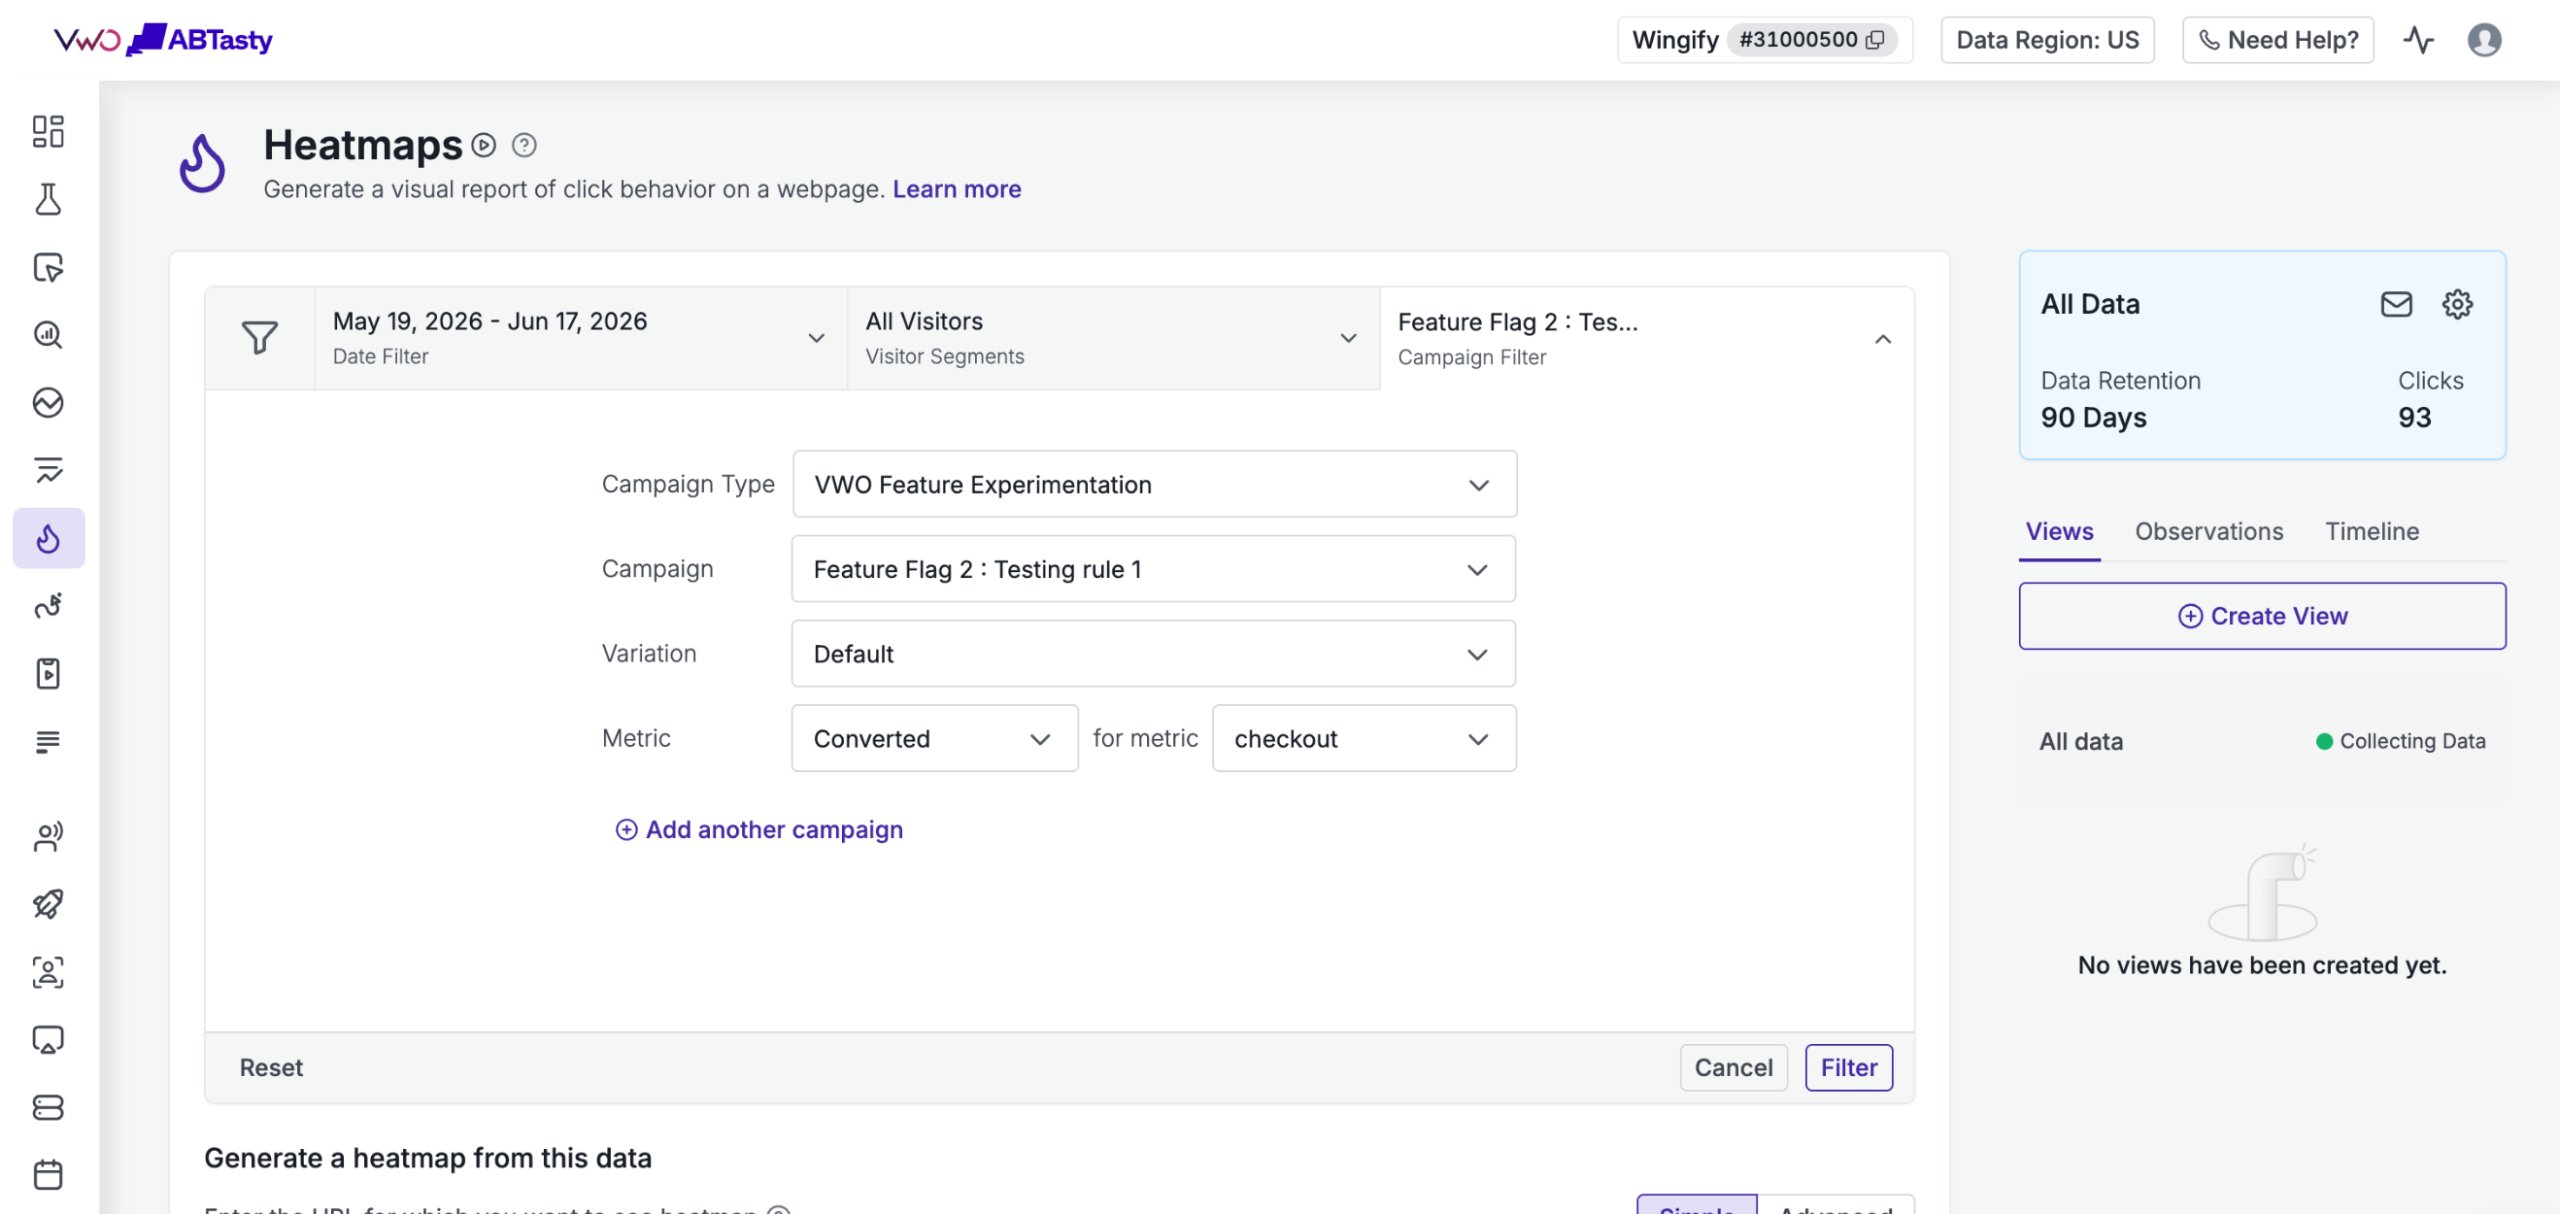Screen dimensions: 2560x1214
Task: Open the Campaign Type dropdown
Action: tap(1154, 485)
